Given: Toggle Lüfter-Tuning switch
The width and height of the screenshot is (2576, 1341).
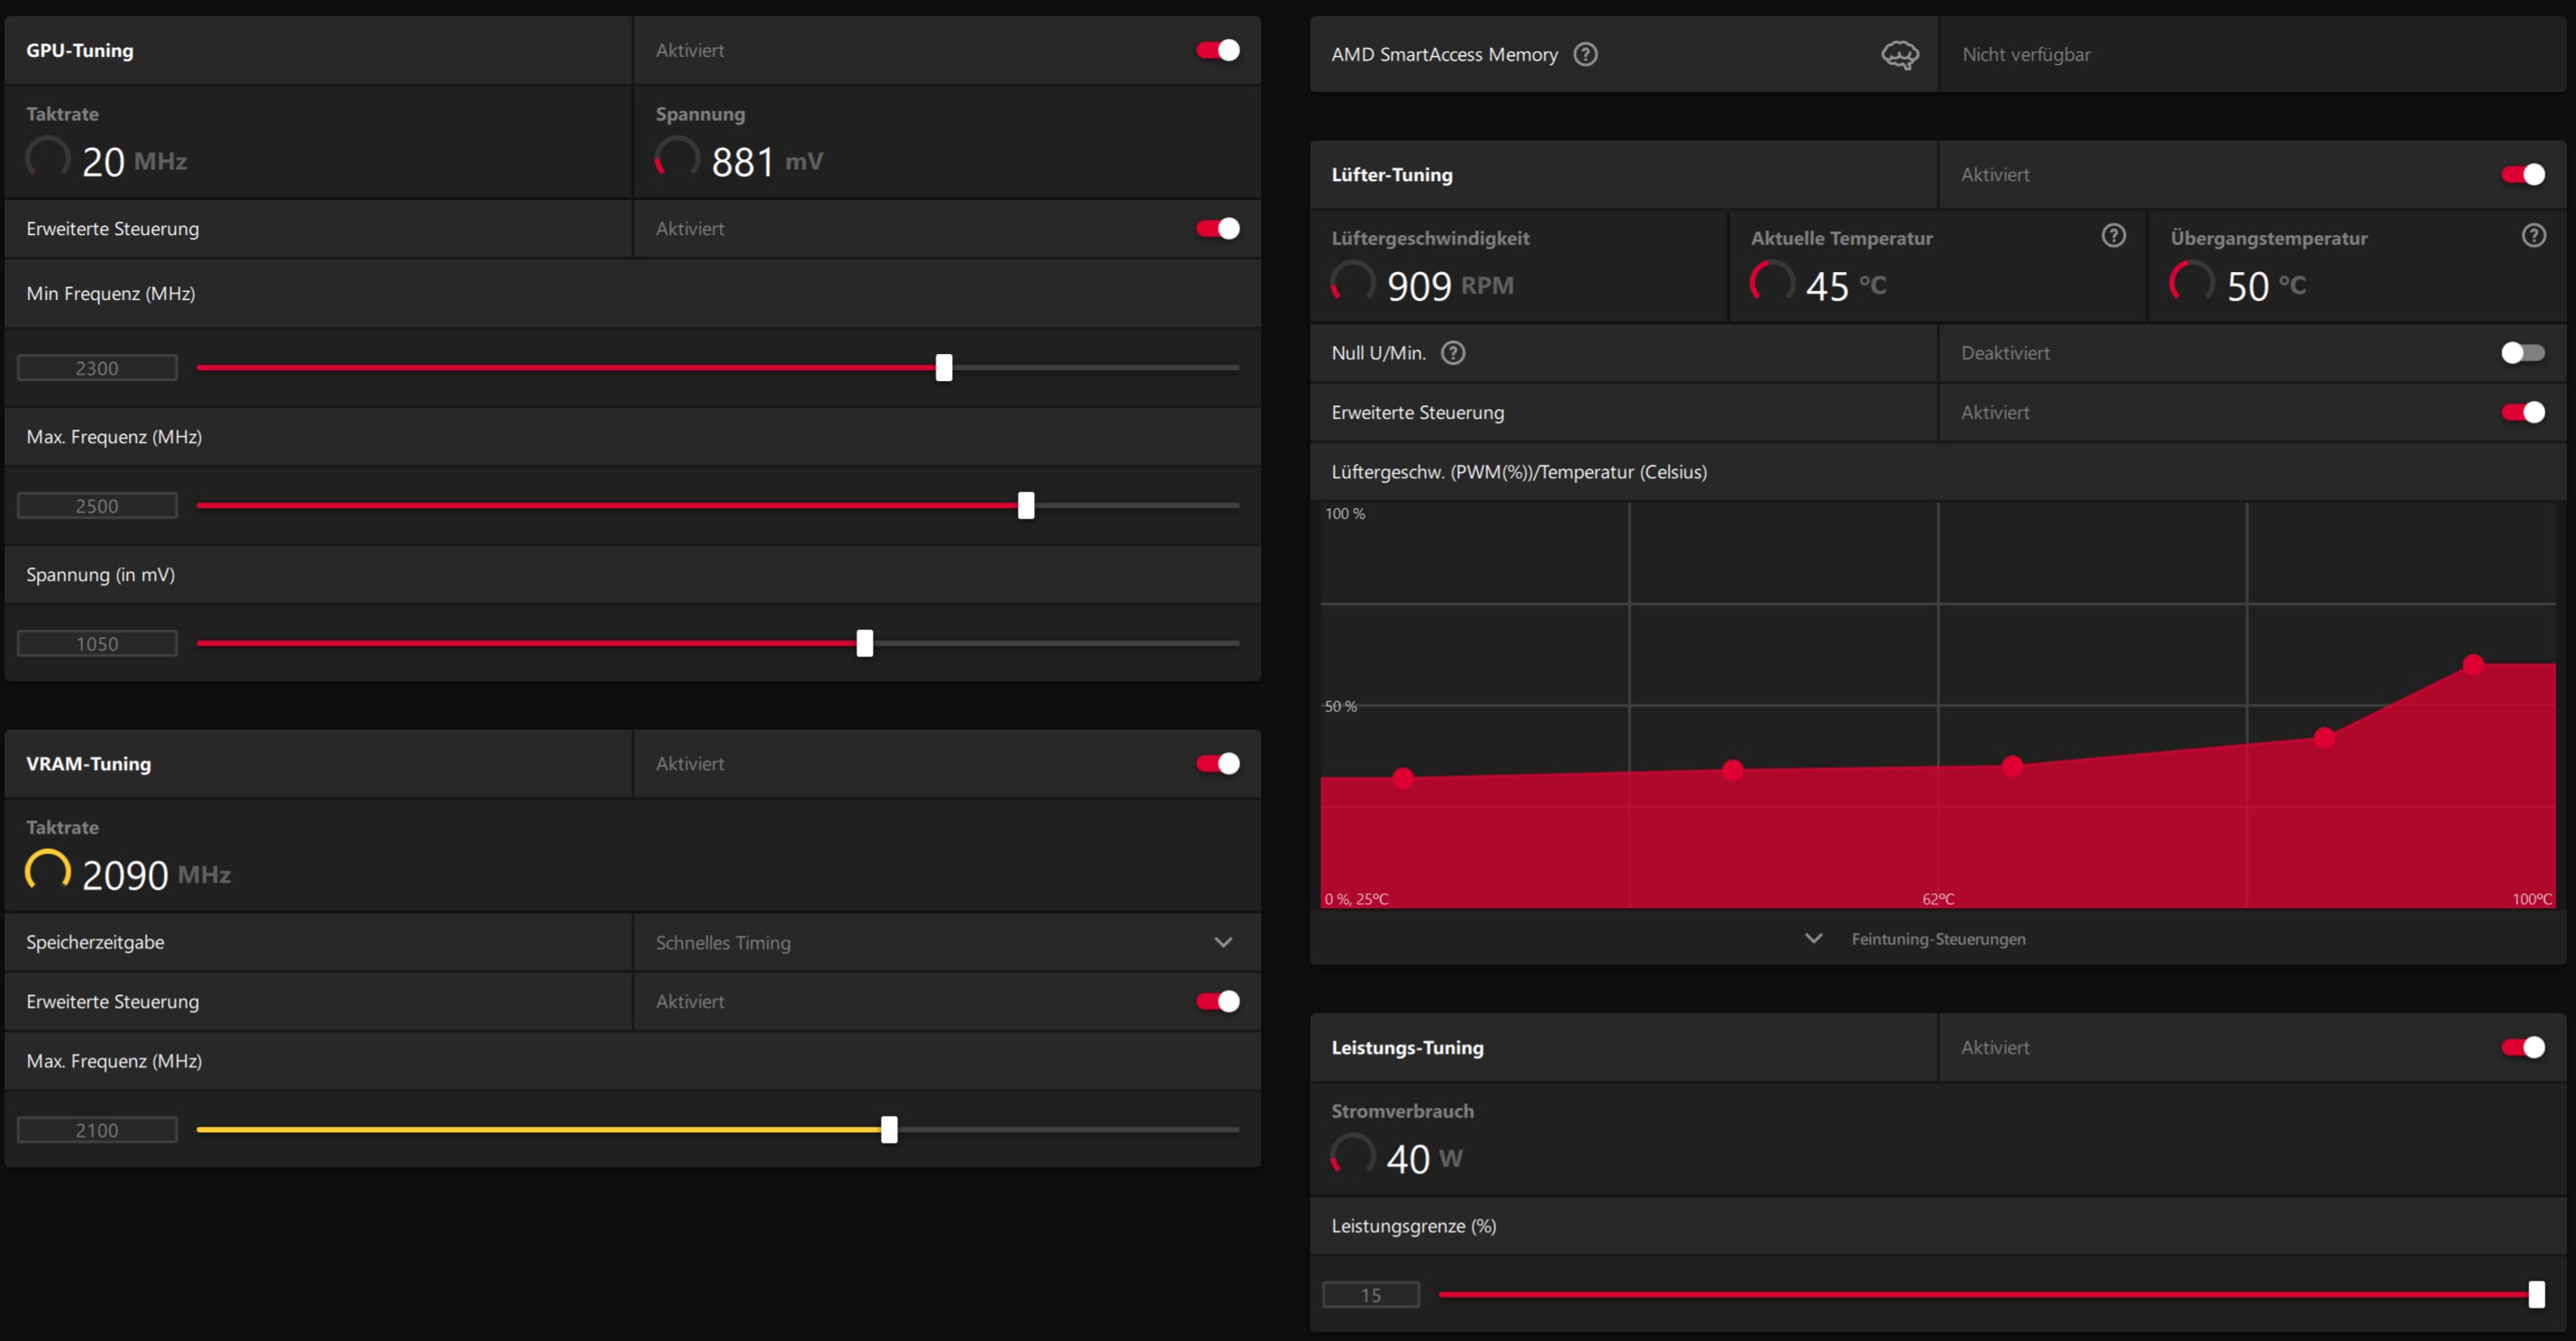Looking at the screenshot, I should [2523, 175].
